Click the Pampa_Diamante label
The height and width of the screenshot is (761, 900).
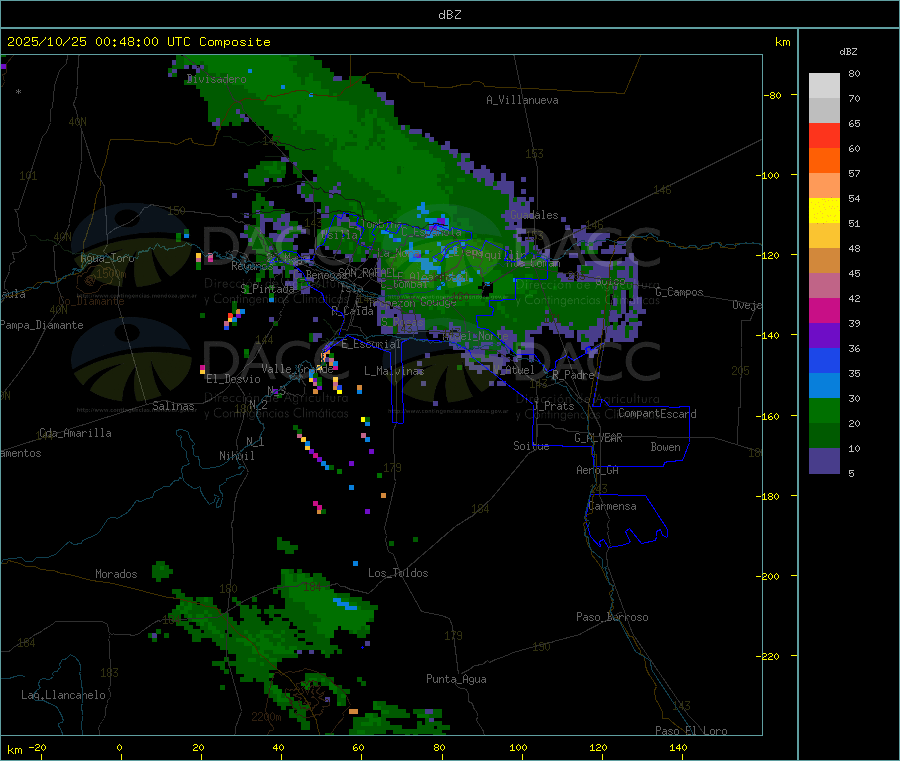42,325
